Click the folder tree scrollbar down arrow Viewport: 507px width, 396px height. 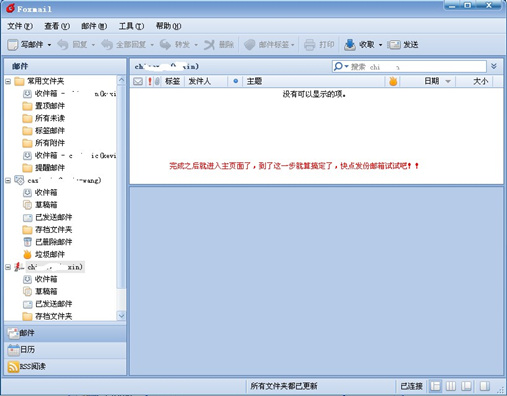121,315
